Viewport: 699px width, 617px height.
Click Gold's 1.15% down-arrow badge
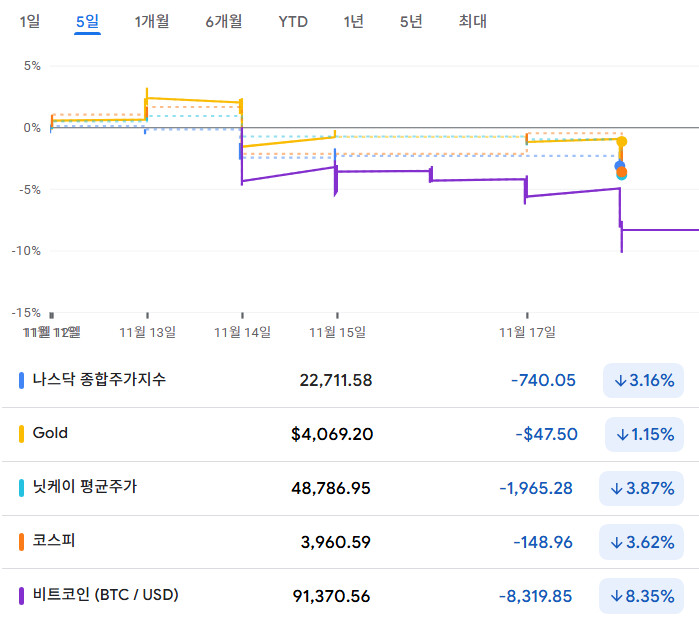pyautogui.click(x=644, y=434)
